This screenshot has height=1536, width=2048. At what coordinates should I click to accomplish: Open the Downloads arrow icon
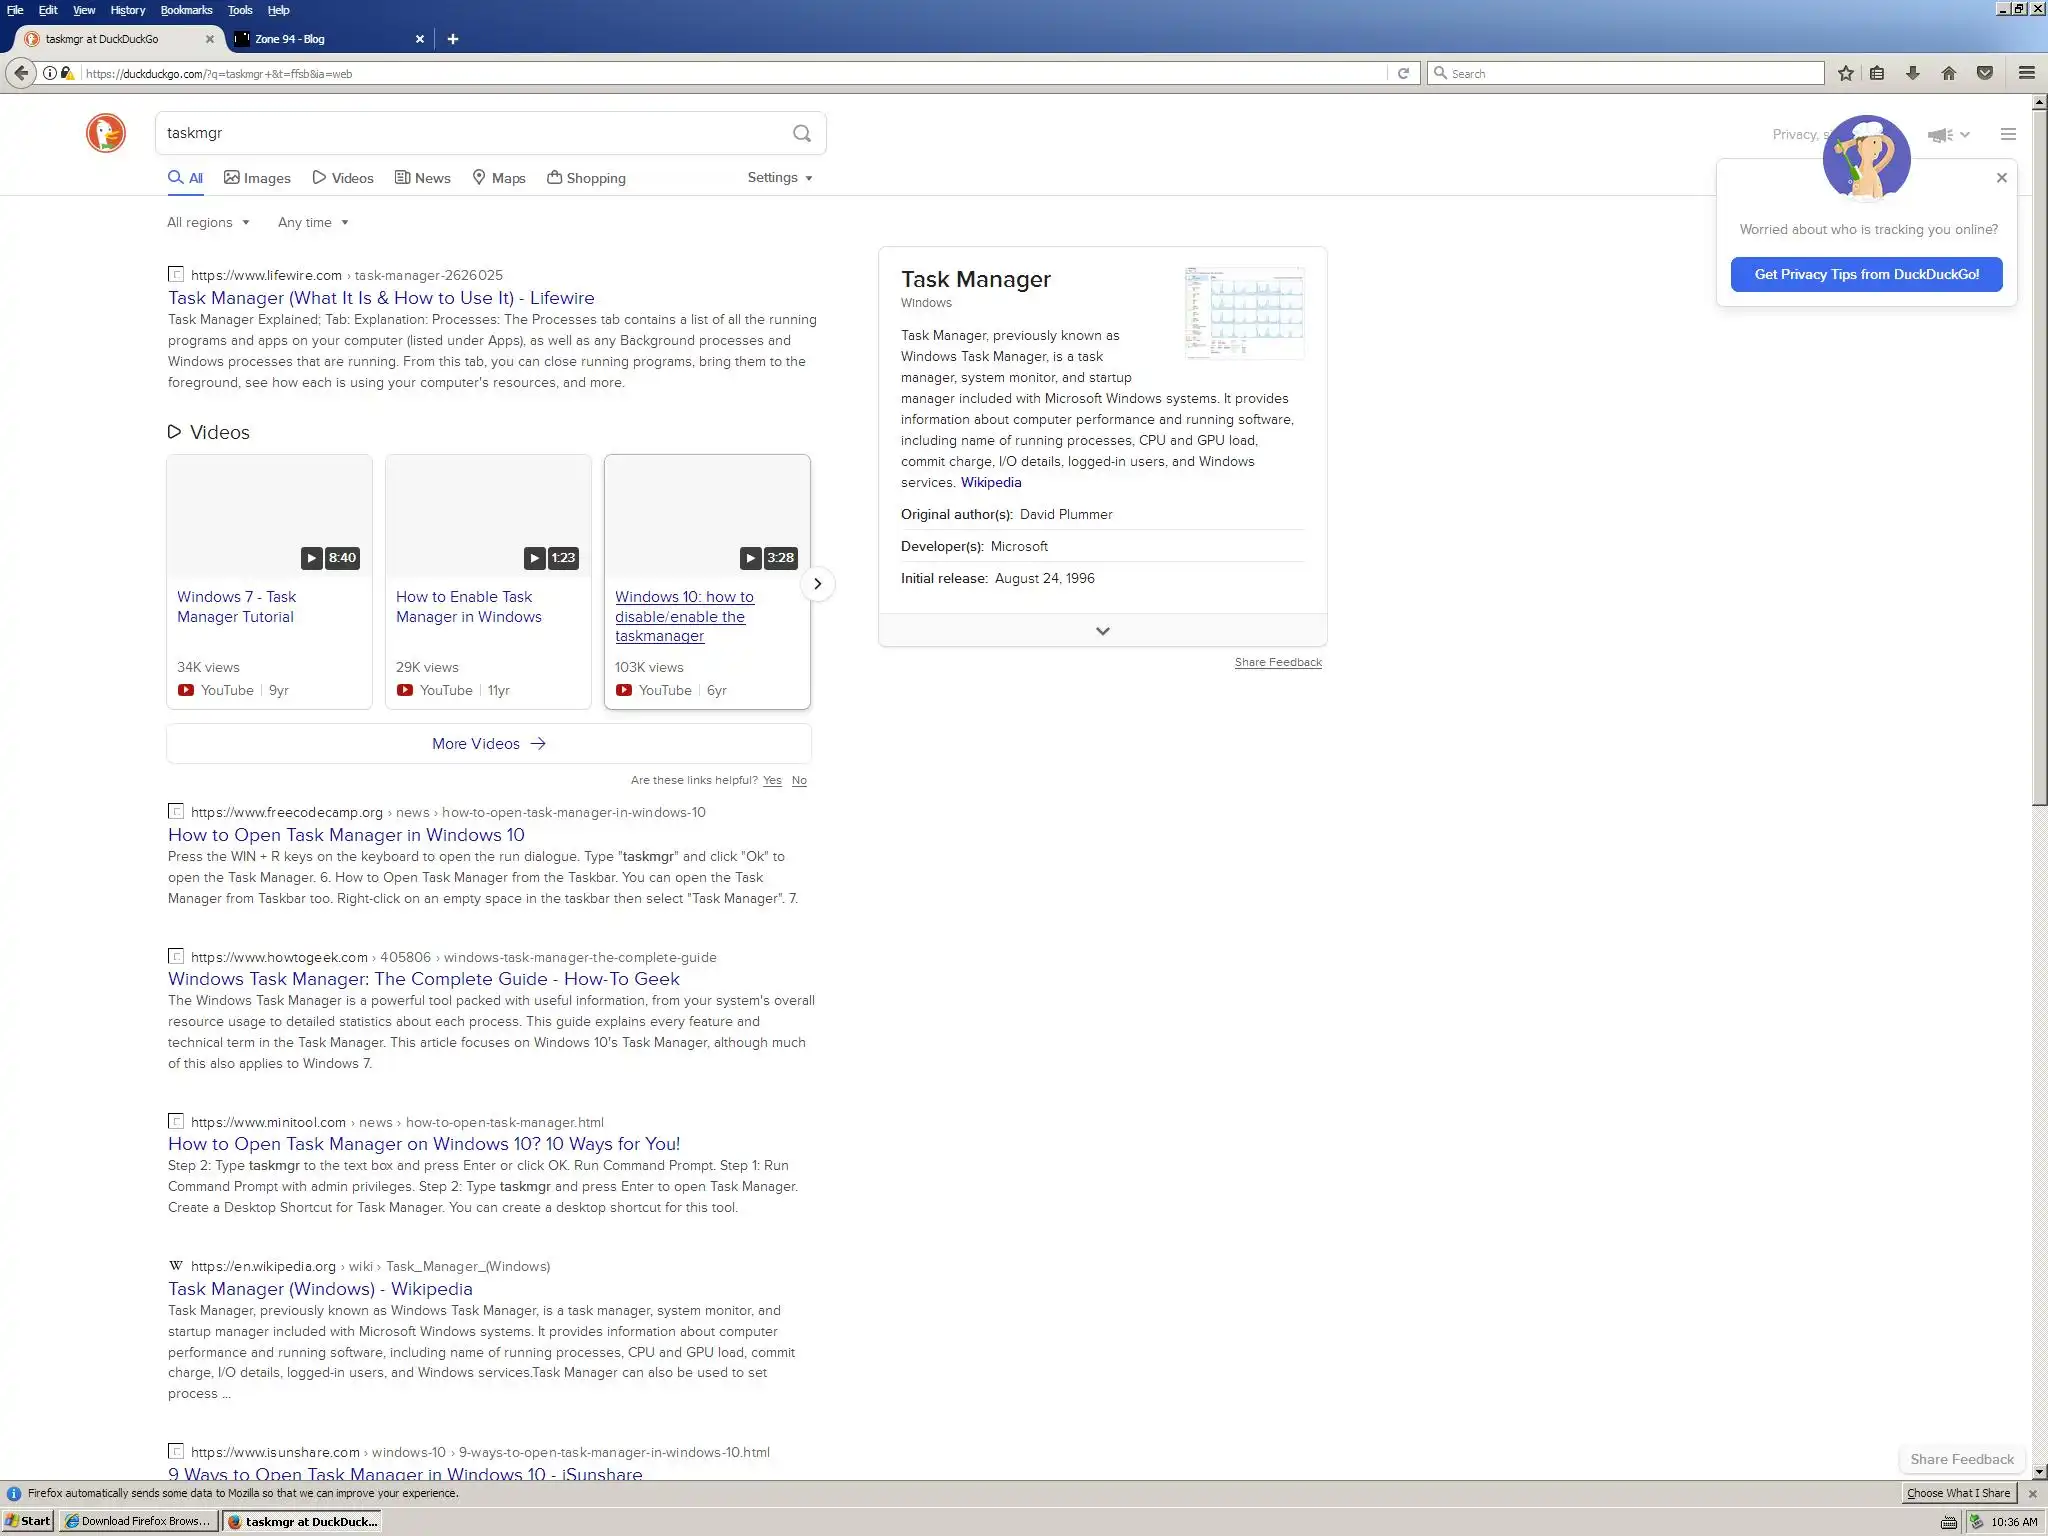click(1912, 73)
